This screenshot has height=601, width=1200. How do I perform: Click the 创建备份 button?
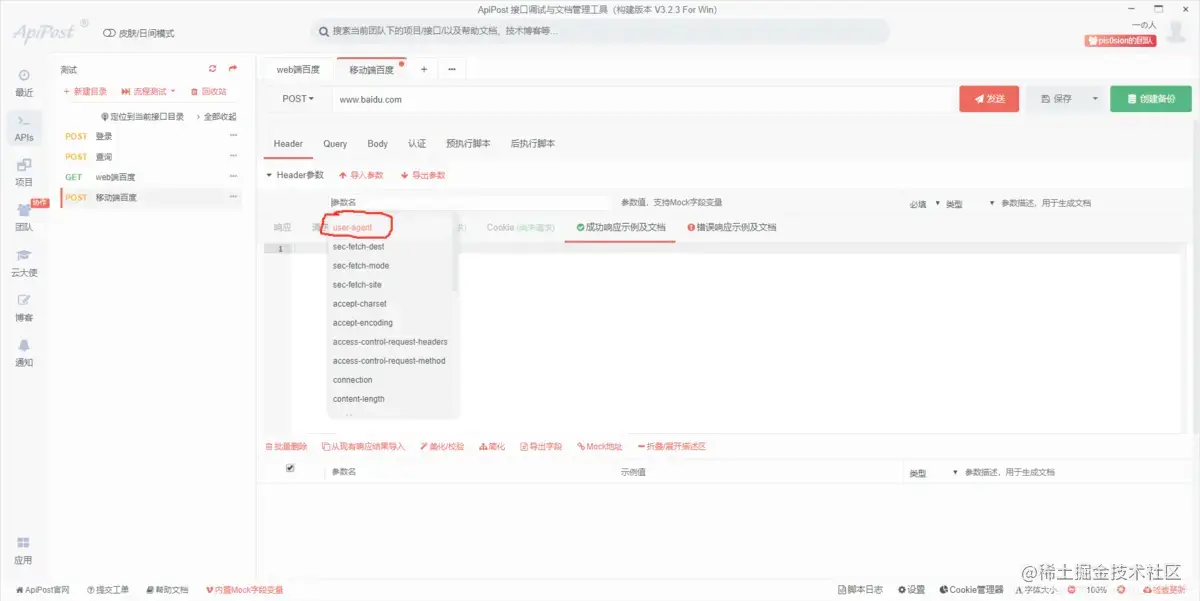1151,99
